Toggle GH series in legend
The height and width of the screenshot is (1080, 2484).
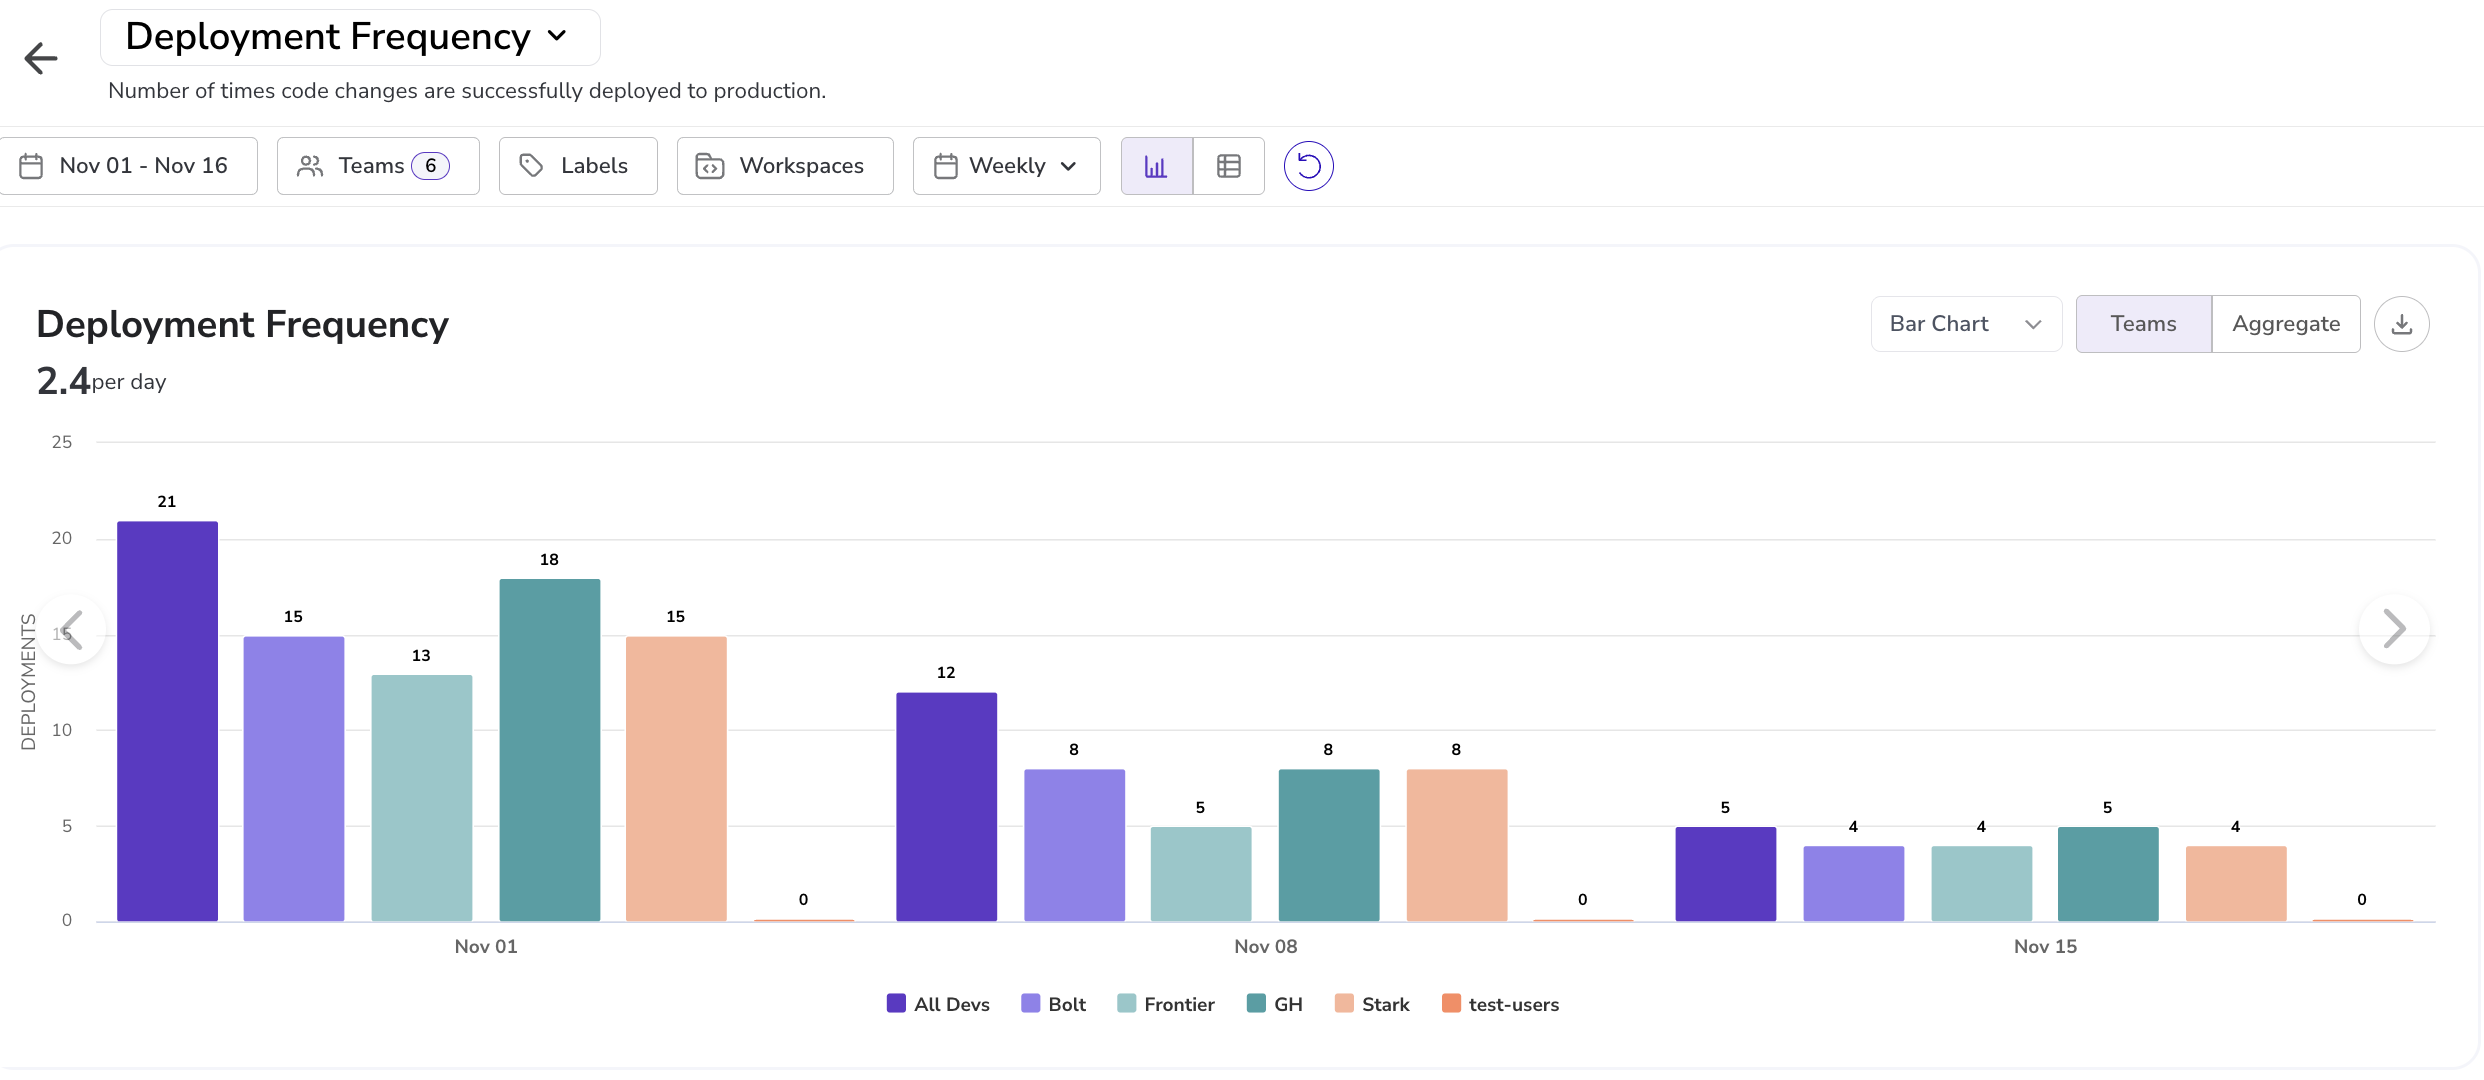pos(1275,1004)
